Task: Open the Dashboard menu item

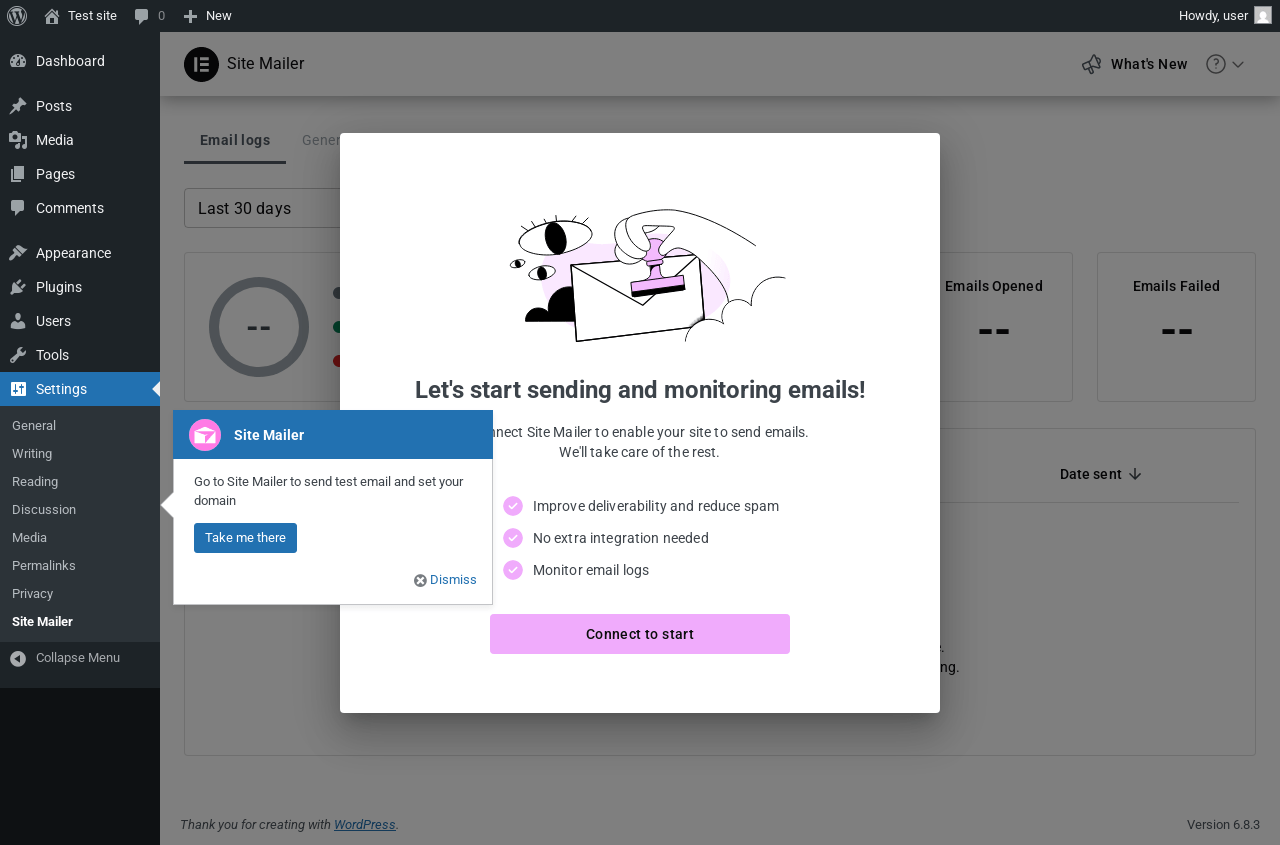Action: [x=80, y=61]
